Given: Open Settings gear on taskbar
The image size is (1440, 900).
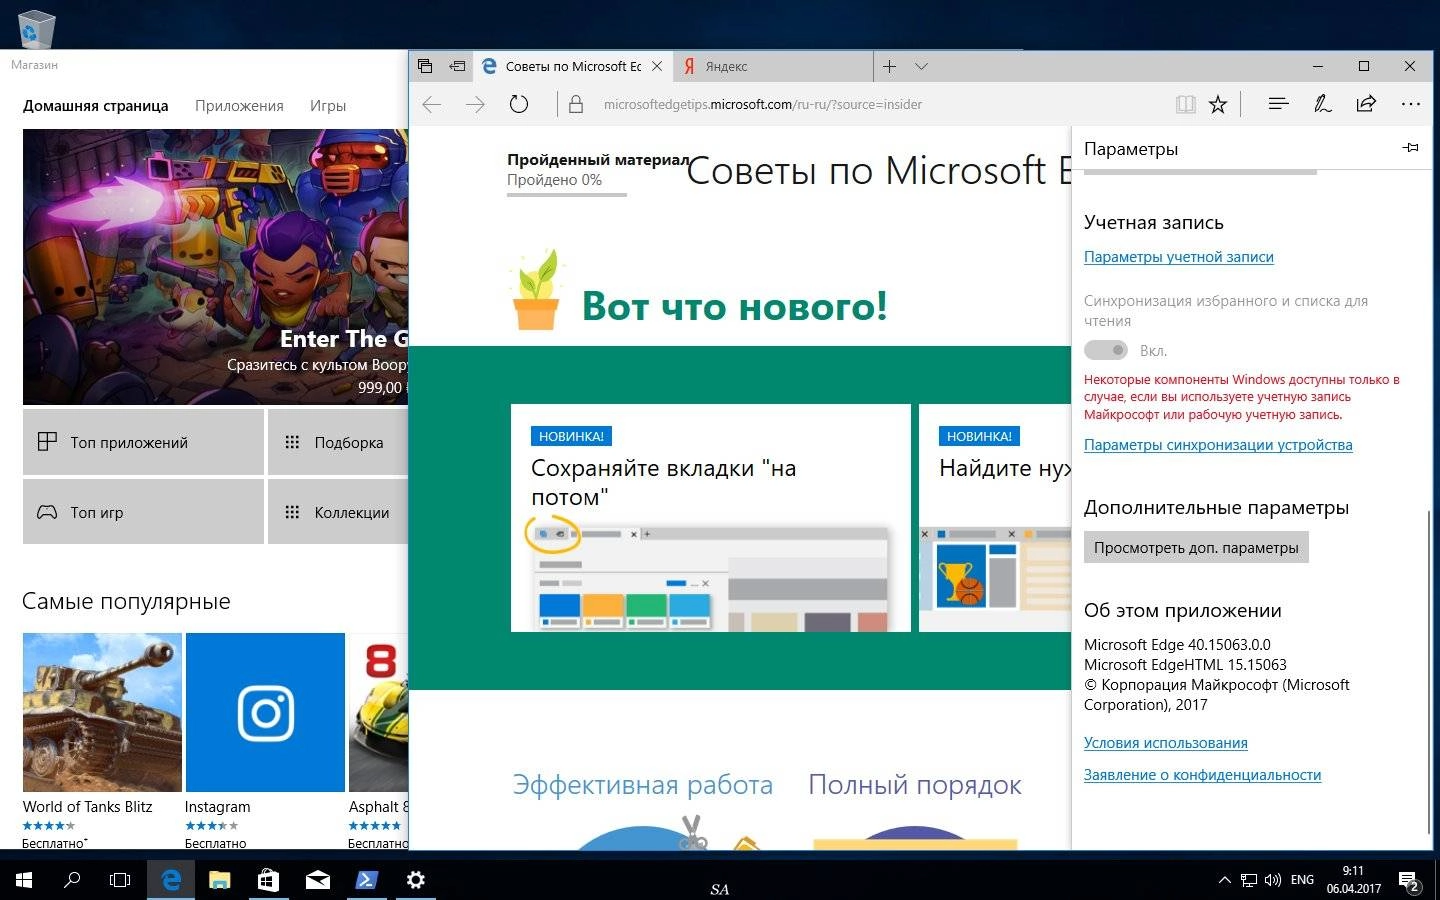Looking at the screenshot, I should [x=415, y=880].
